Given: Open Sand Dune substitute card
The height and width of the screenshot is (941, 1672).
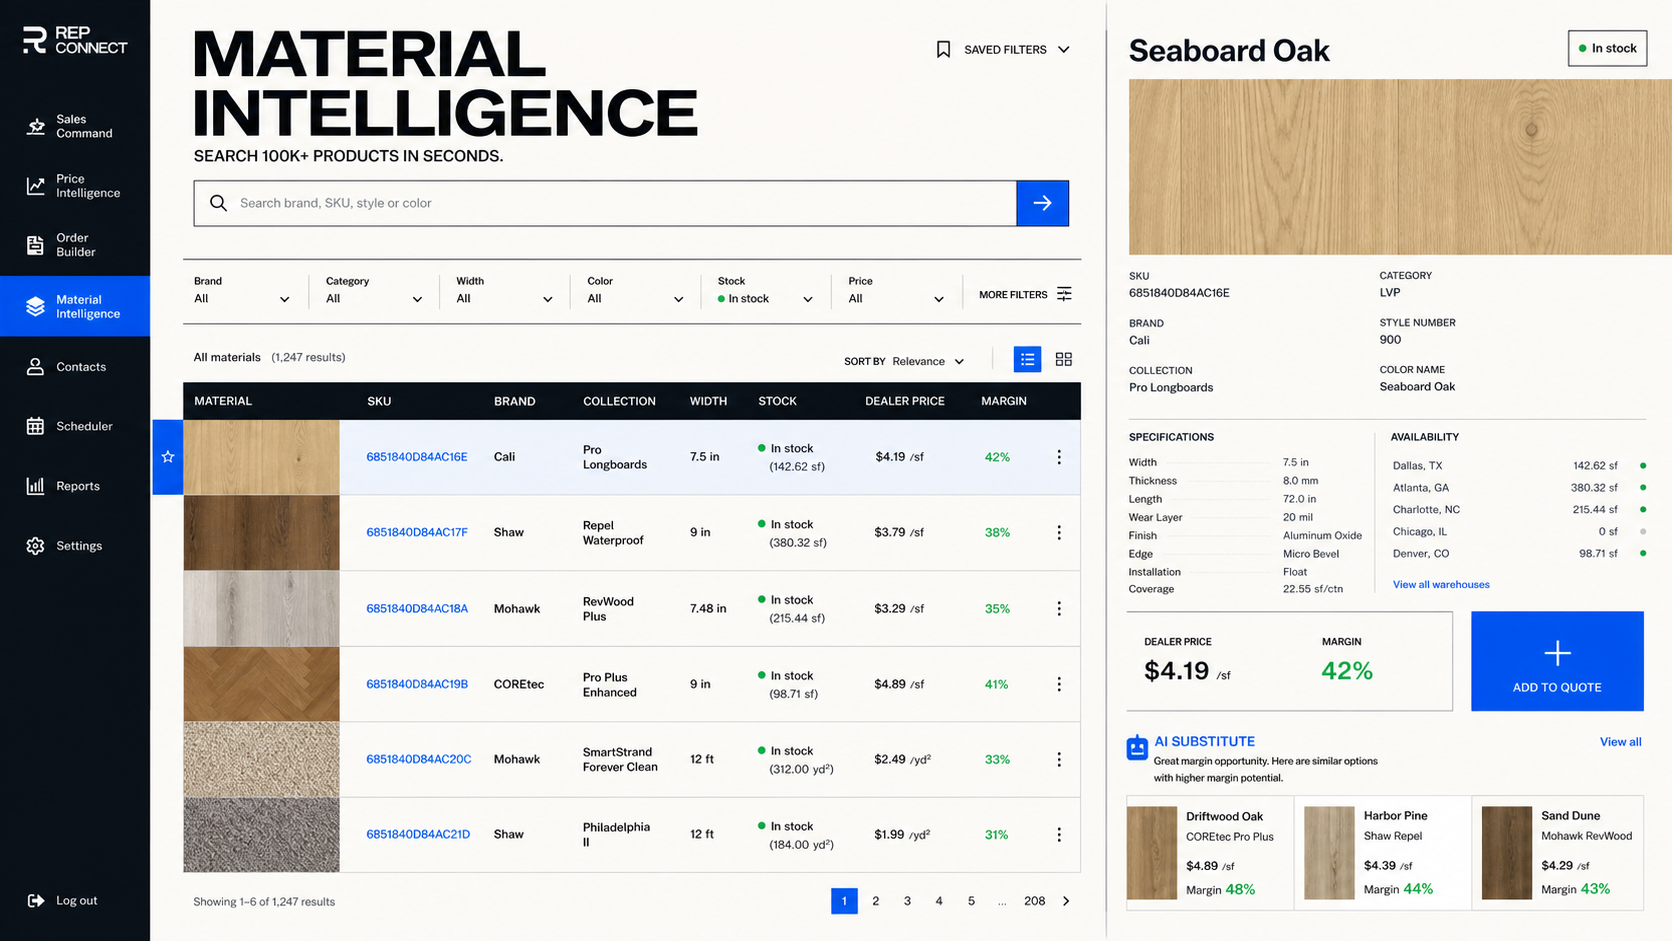Looking at the screenshot, I should [x=1557, y=853].
